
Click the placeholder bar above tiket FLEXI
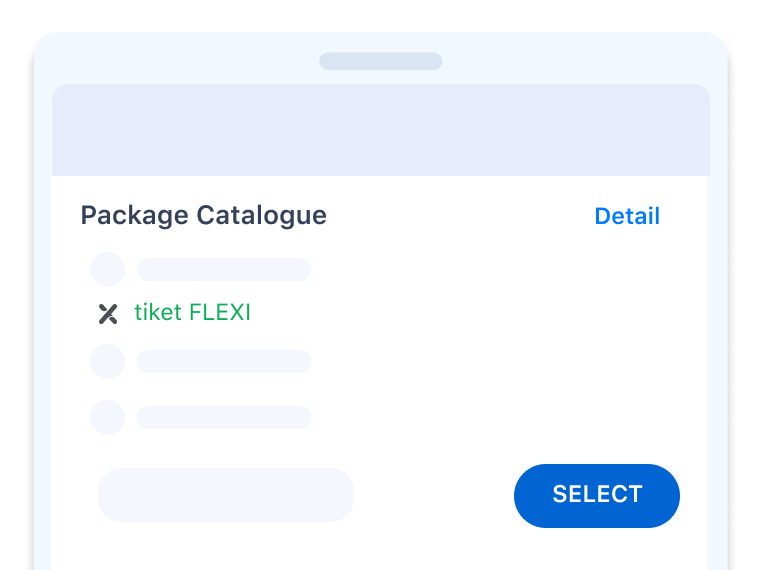tap(224, 269)
